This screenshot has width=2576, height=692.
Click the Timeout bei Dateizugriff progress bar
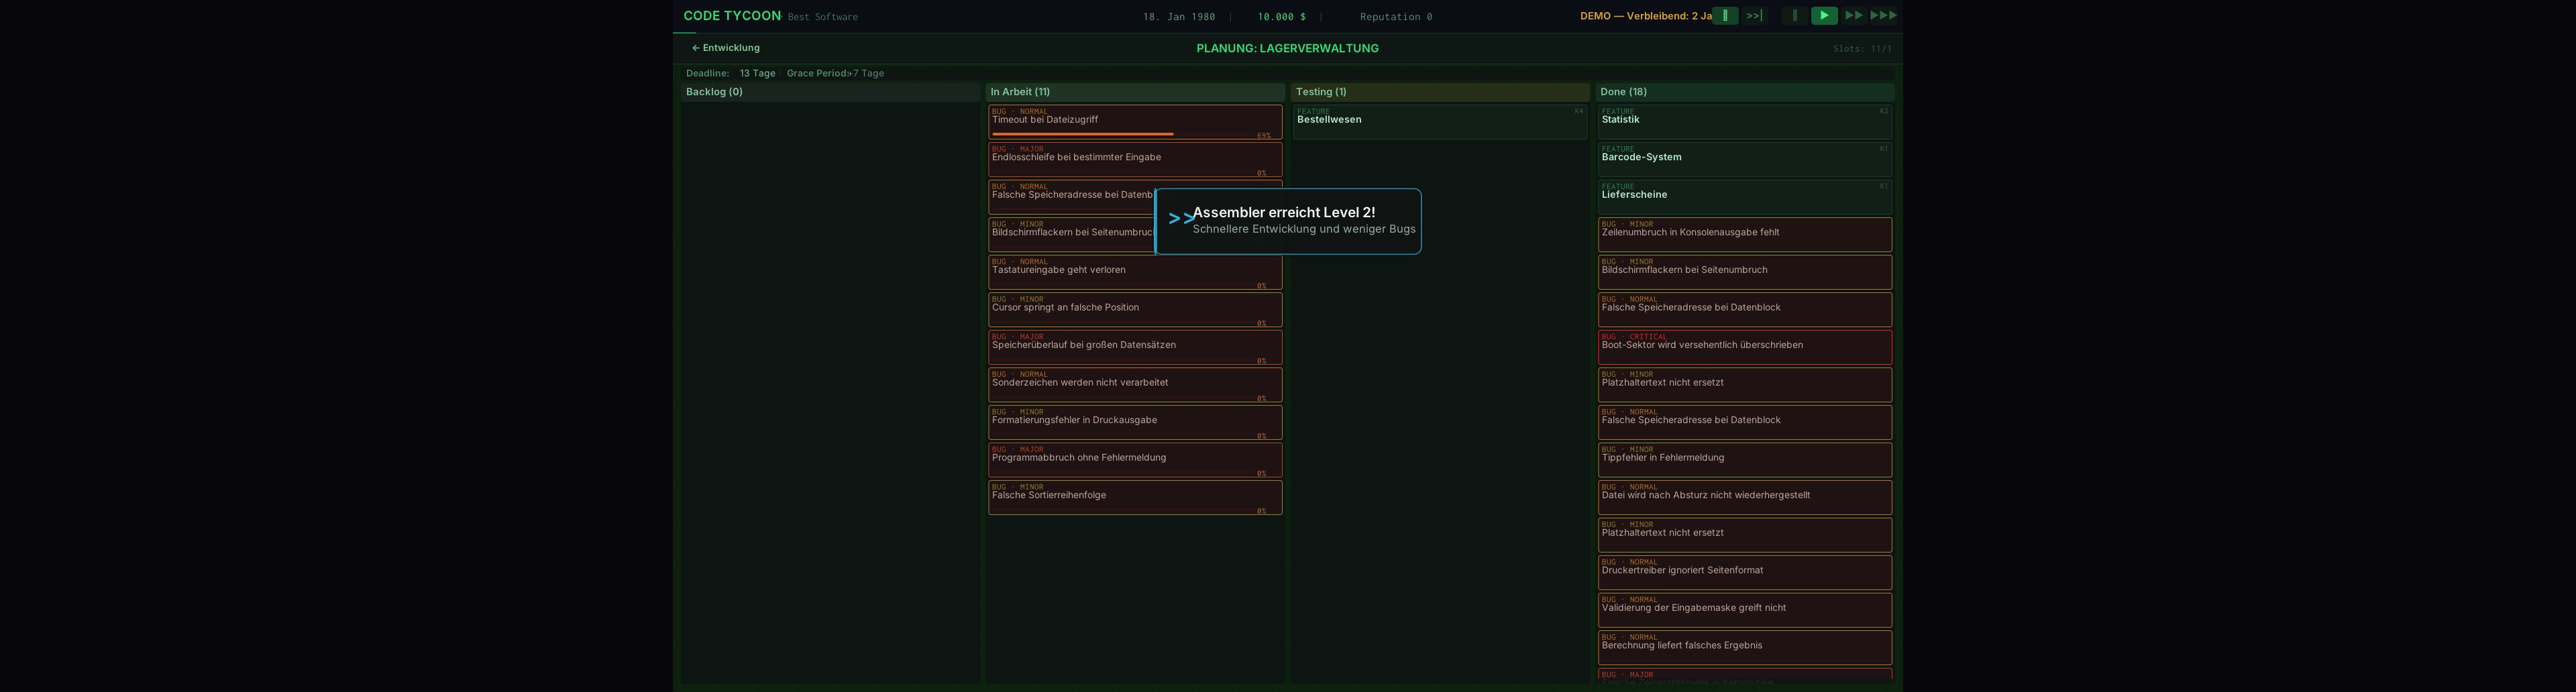click(1082, 134)
